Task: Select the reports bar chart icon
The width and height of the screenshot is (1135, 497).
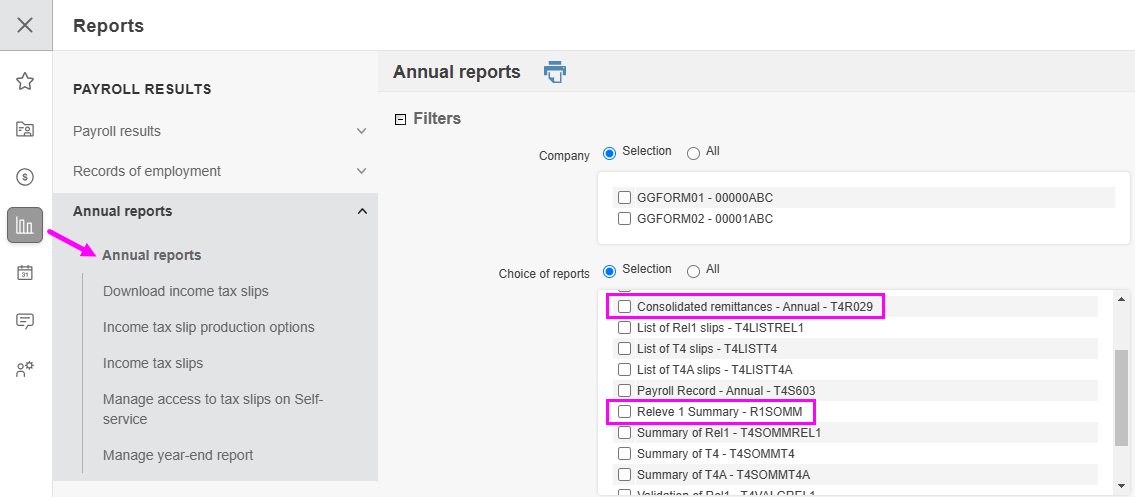Action: pos(25,225)
